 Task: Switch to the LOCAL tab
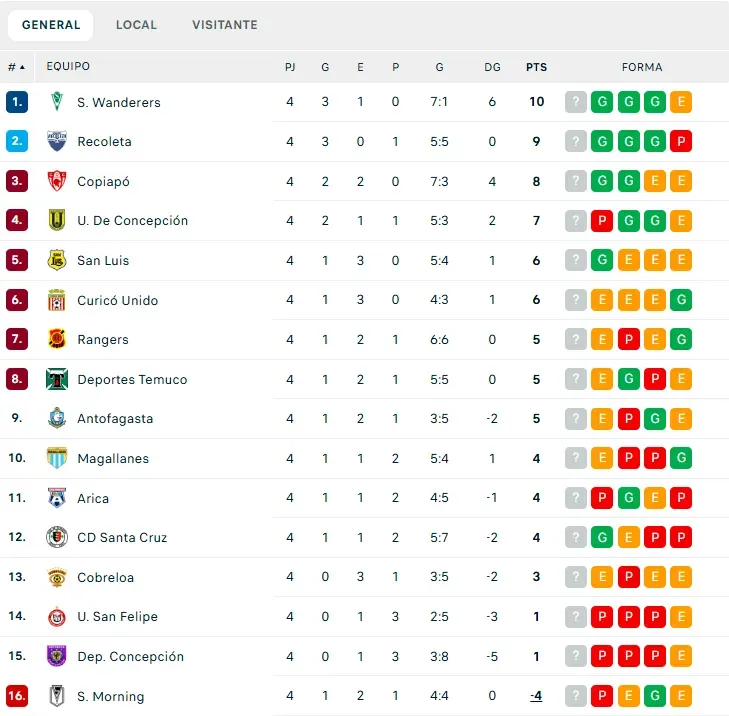click(136, 25)
